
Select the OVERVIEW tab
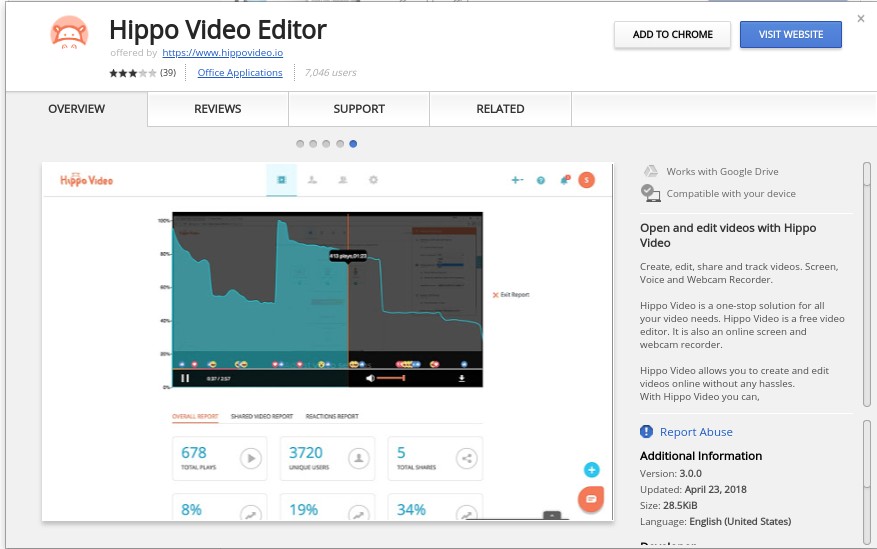[x=77, y=109]
